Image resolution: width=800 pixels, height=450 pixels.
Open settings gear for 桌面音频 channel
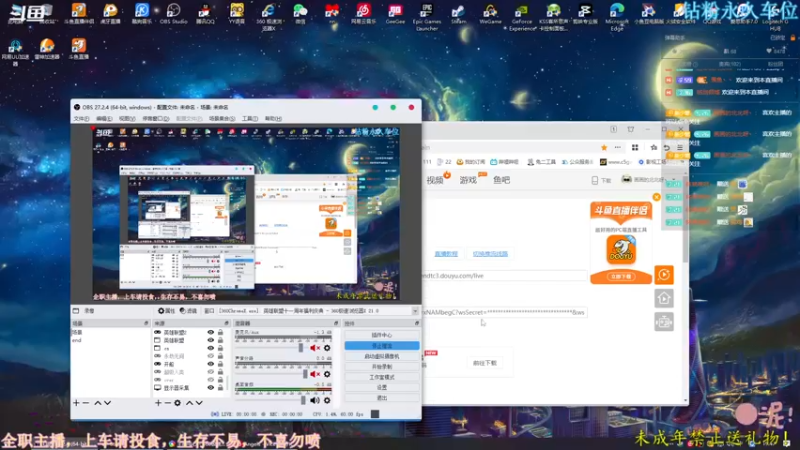point(327,401)
